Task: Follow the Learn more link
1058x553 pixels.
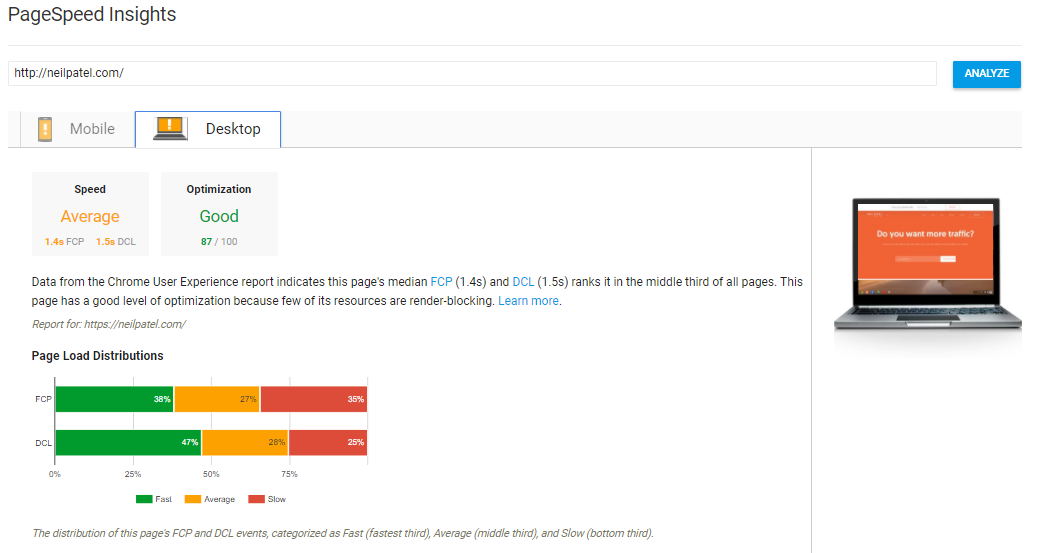Action: click(x=528, y=301)
